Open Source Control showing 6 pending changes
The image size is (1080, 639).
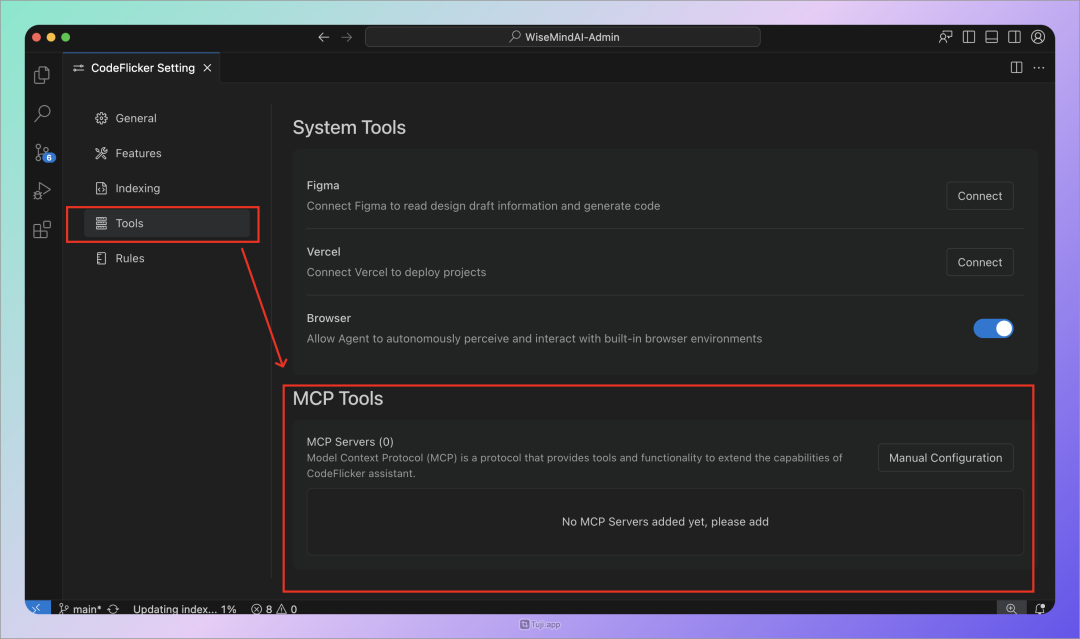tap(41, 152)
